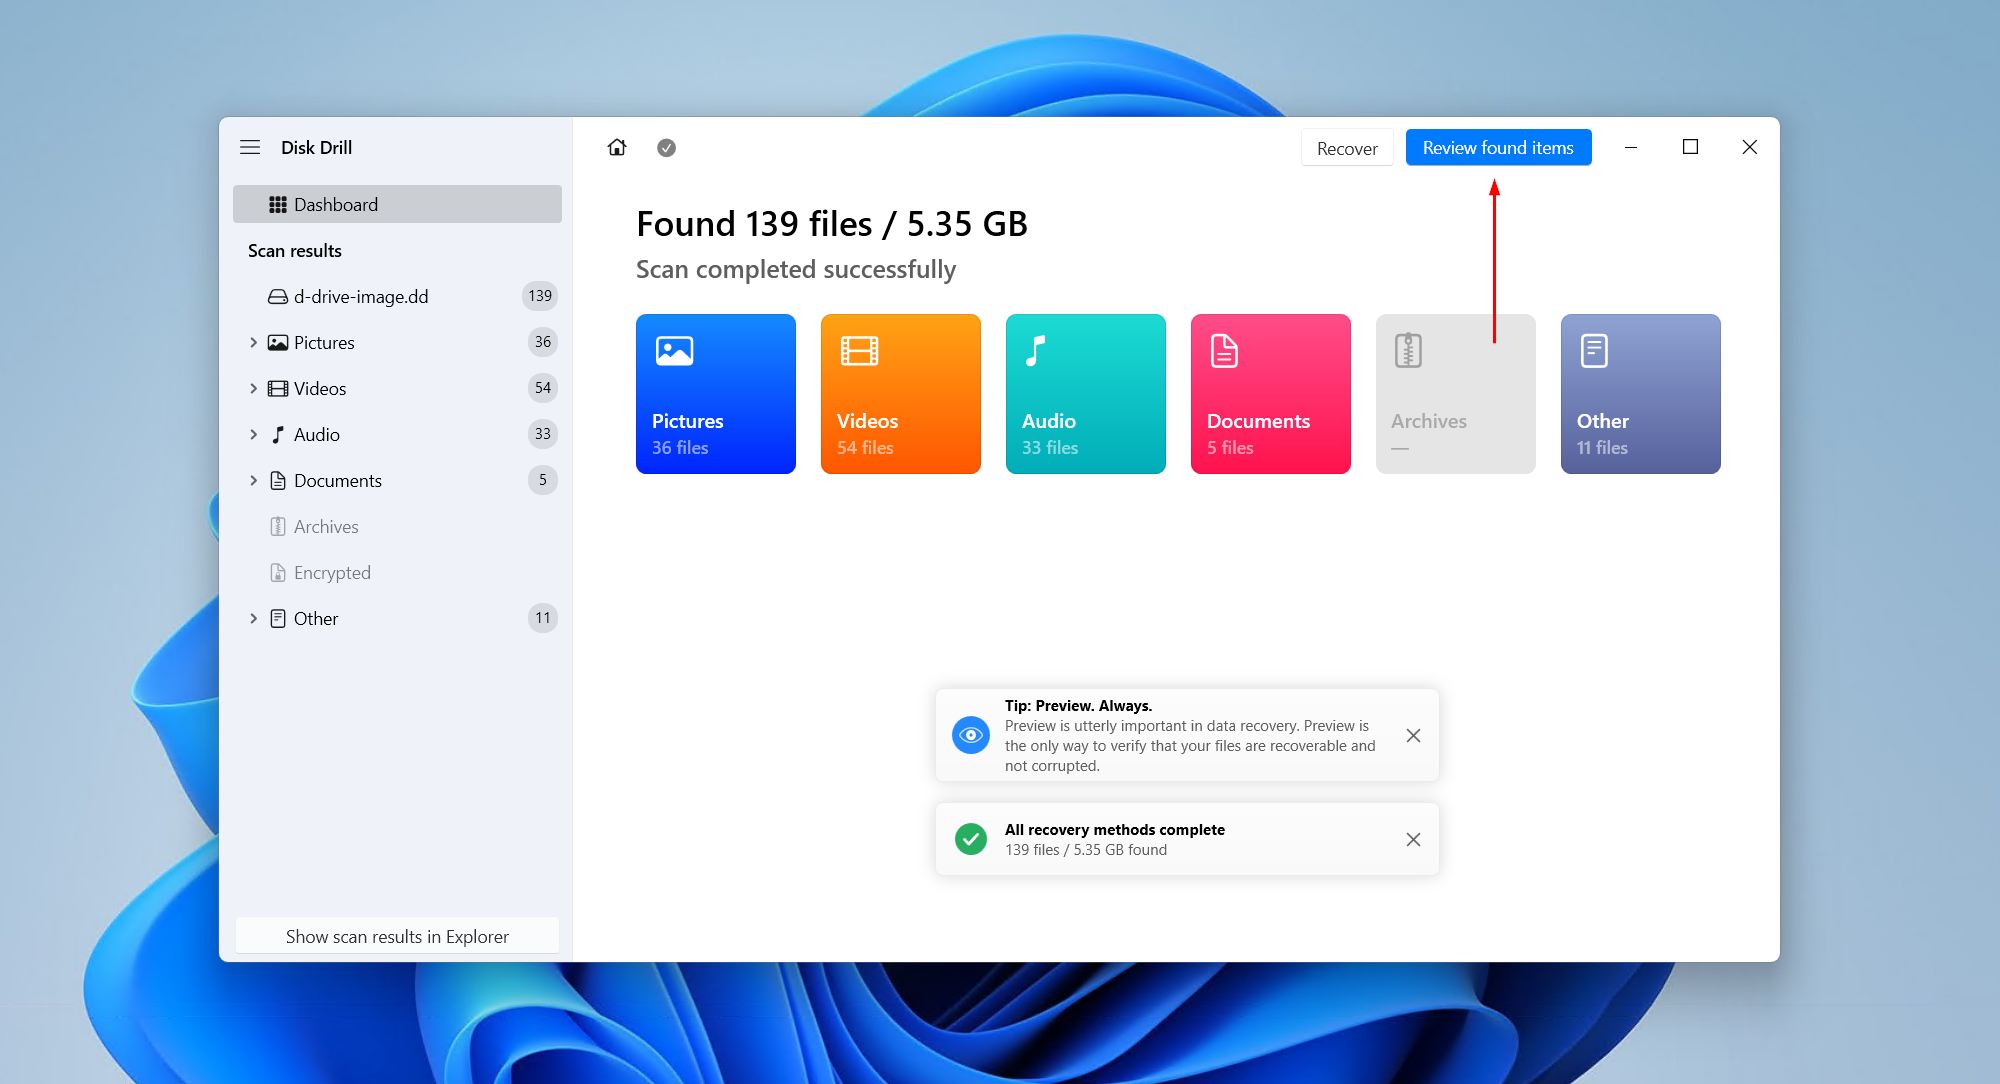Select d-drive-image.dd scan result
The width and height of the screenshot is (2000, 1084).
click(397, 296)
